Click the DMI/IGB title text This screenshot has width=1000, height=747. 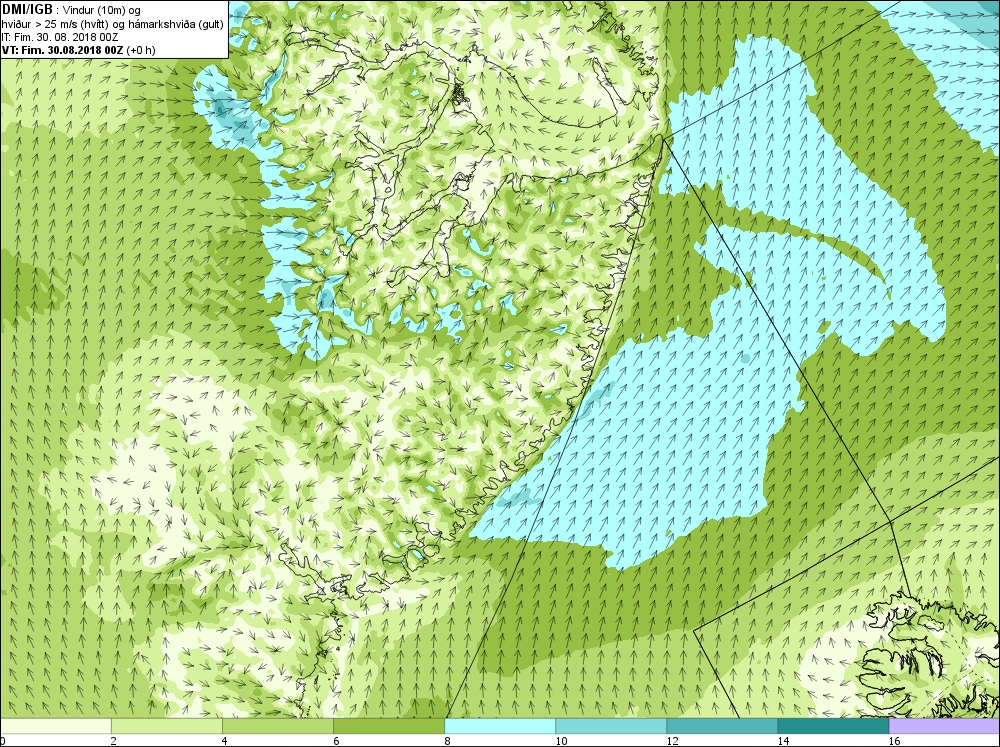[27, 10]
